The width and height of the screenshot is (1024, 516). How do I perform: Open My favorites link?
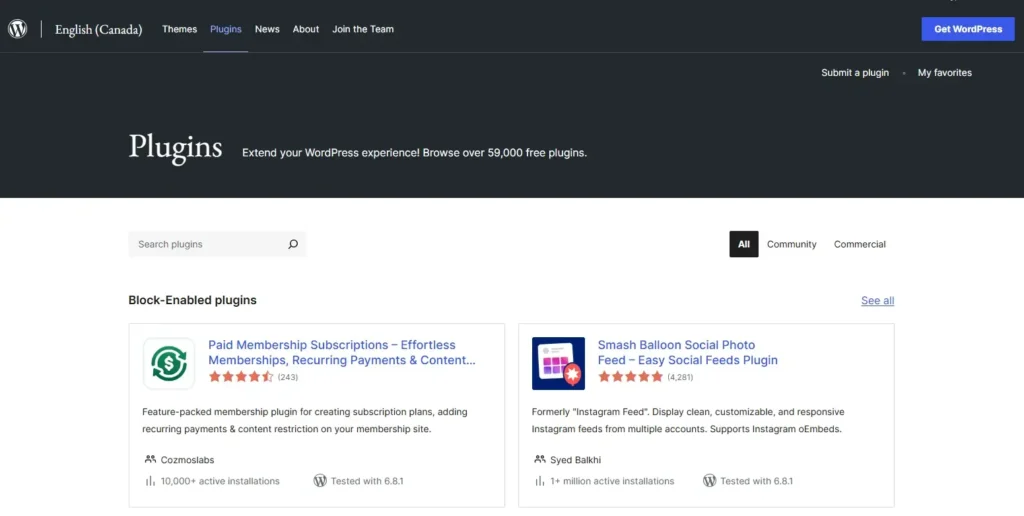tap(944, 73)
